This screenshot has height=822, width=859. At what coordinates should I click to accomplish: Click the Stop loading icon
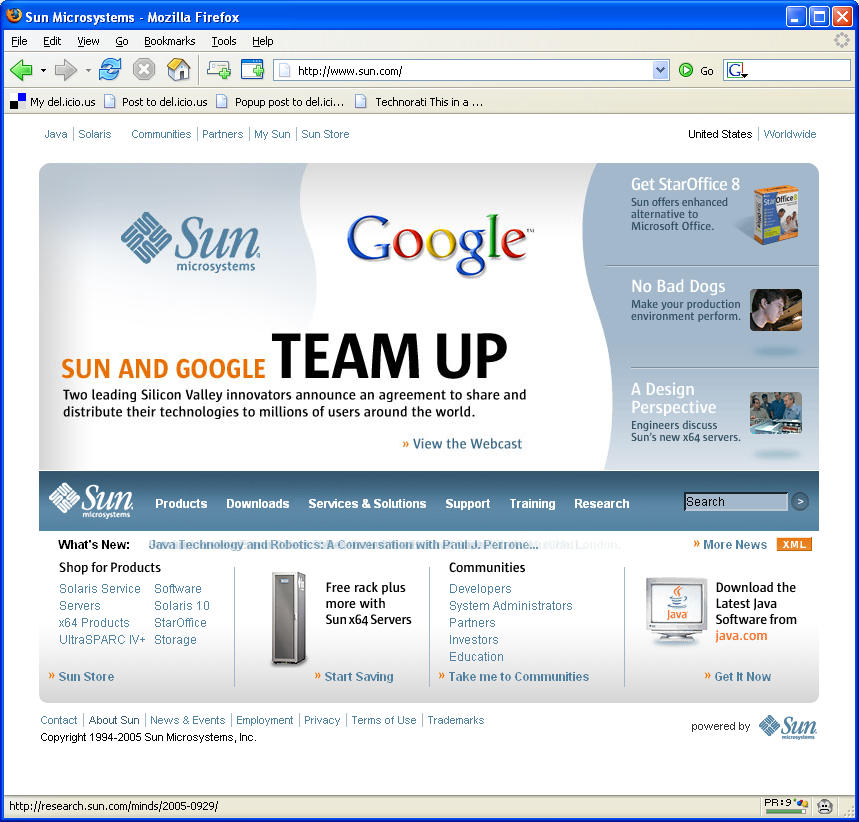coord(144,70)
